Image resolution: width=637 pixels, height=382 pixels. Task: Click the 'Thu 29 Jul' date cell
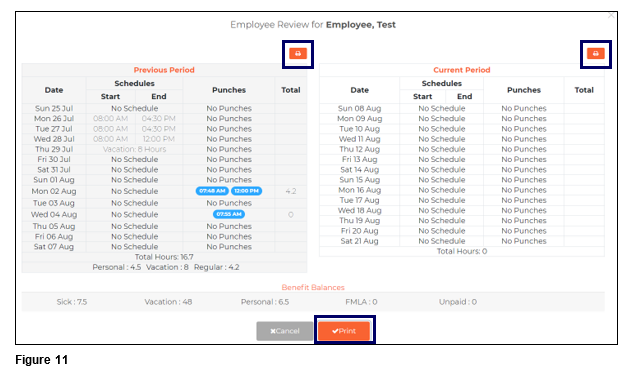pyautogui.click(x=54, y=149)
